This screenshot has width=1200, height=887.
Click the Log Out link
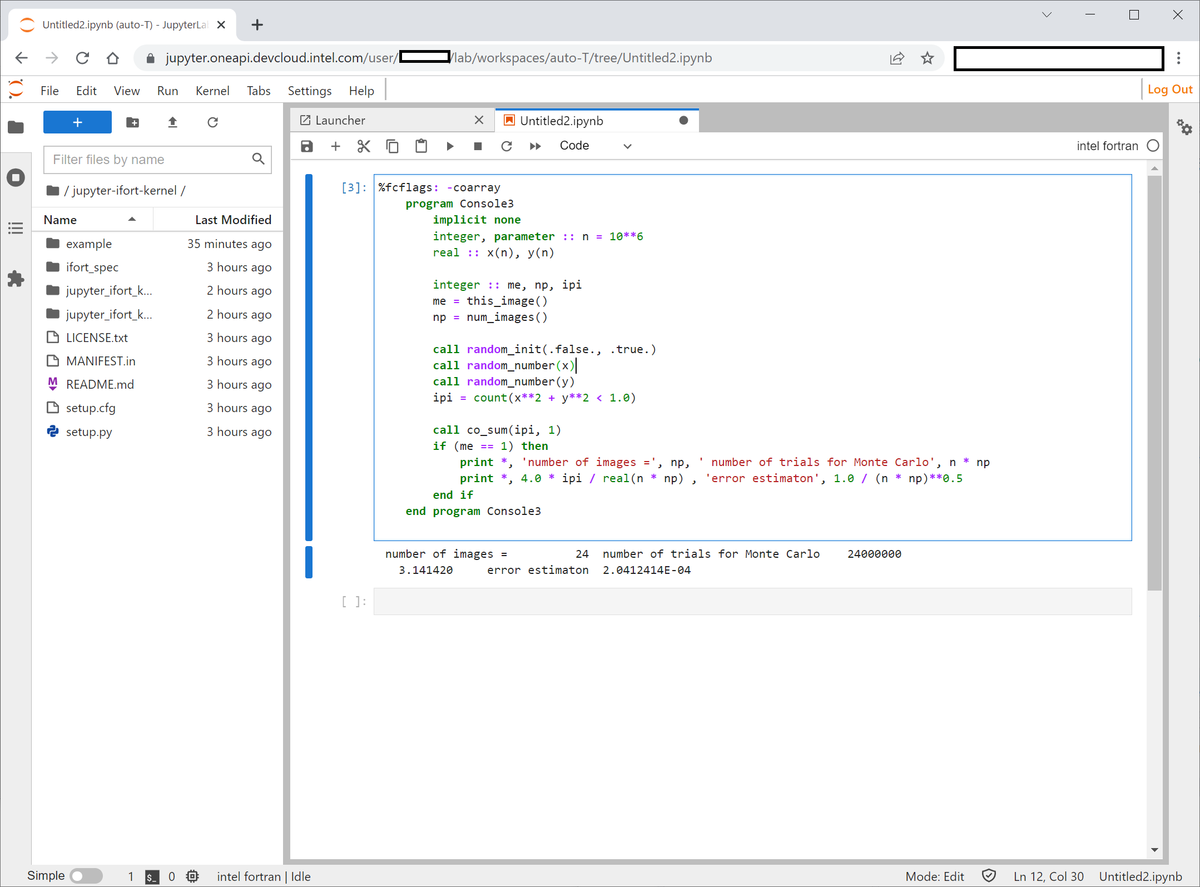point(1169,89)
